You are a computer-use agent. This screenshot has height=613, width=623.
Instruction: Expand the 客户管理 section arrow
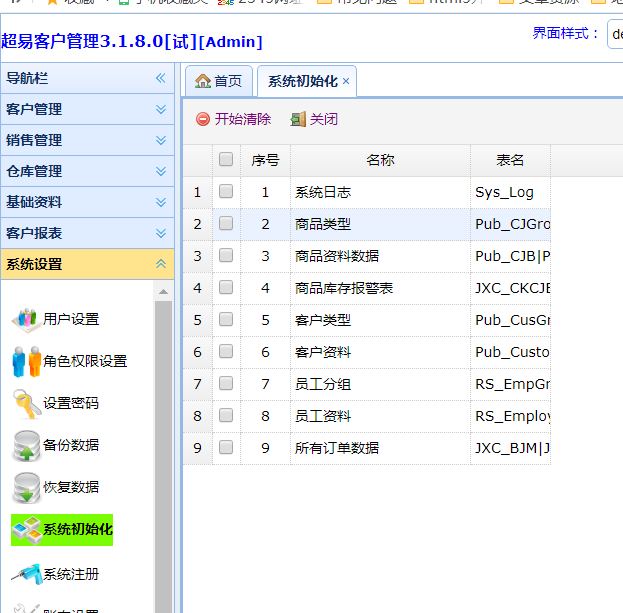coord(161,109)
